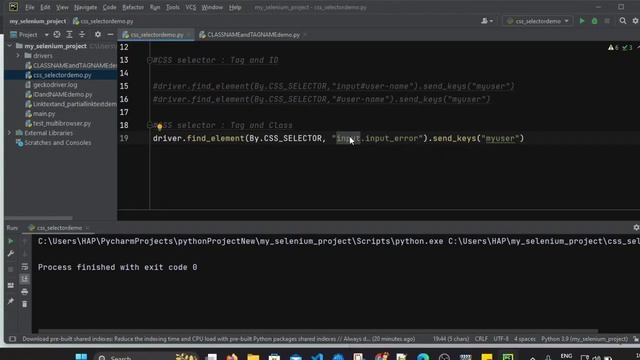Click horizontal scrollbar in the Run console
Screen dimensions: 640x360
point(318,331)
